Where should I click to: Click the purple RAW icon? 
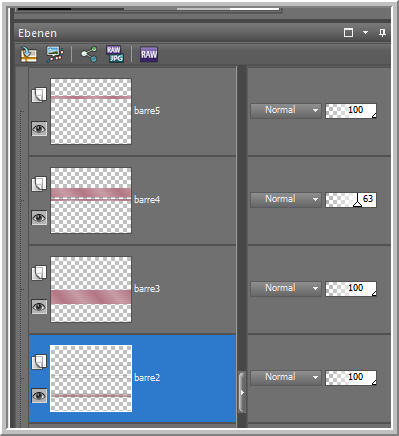(x=149, y=54)
